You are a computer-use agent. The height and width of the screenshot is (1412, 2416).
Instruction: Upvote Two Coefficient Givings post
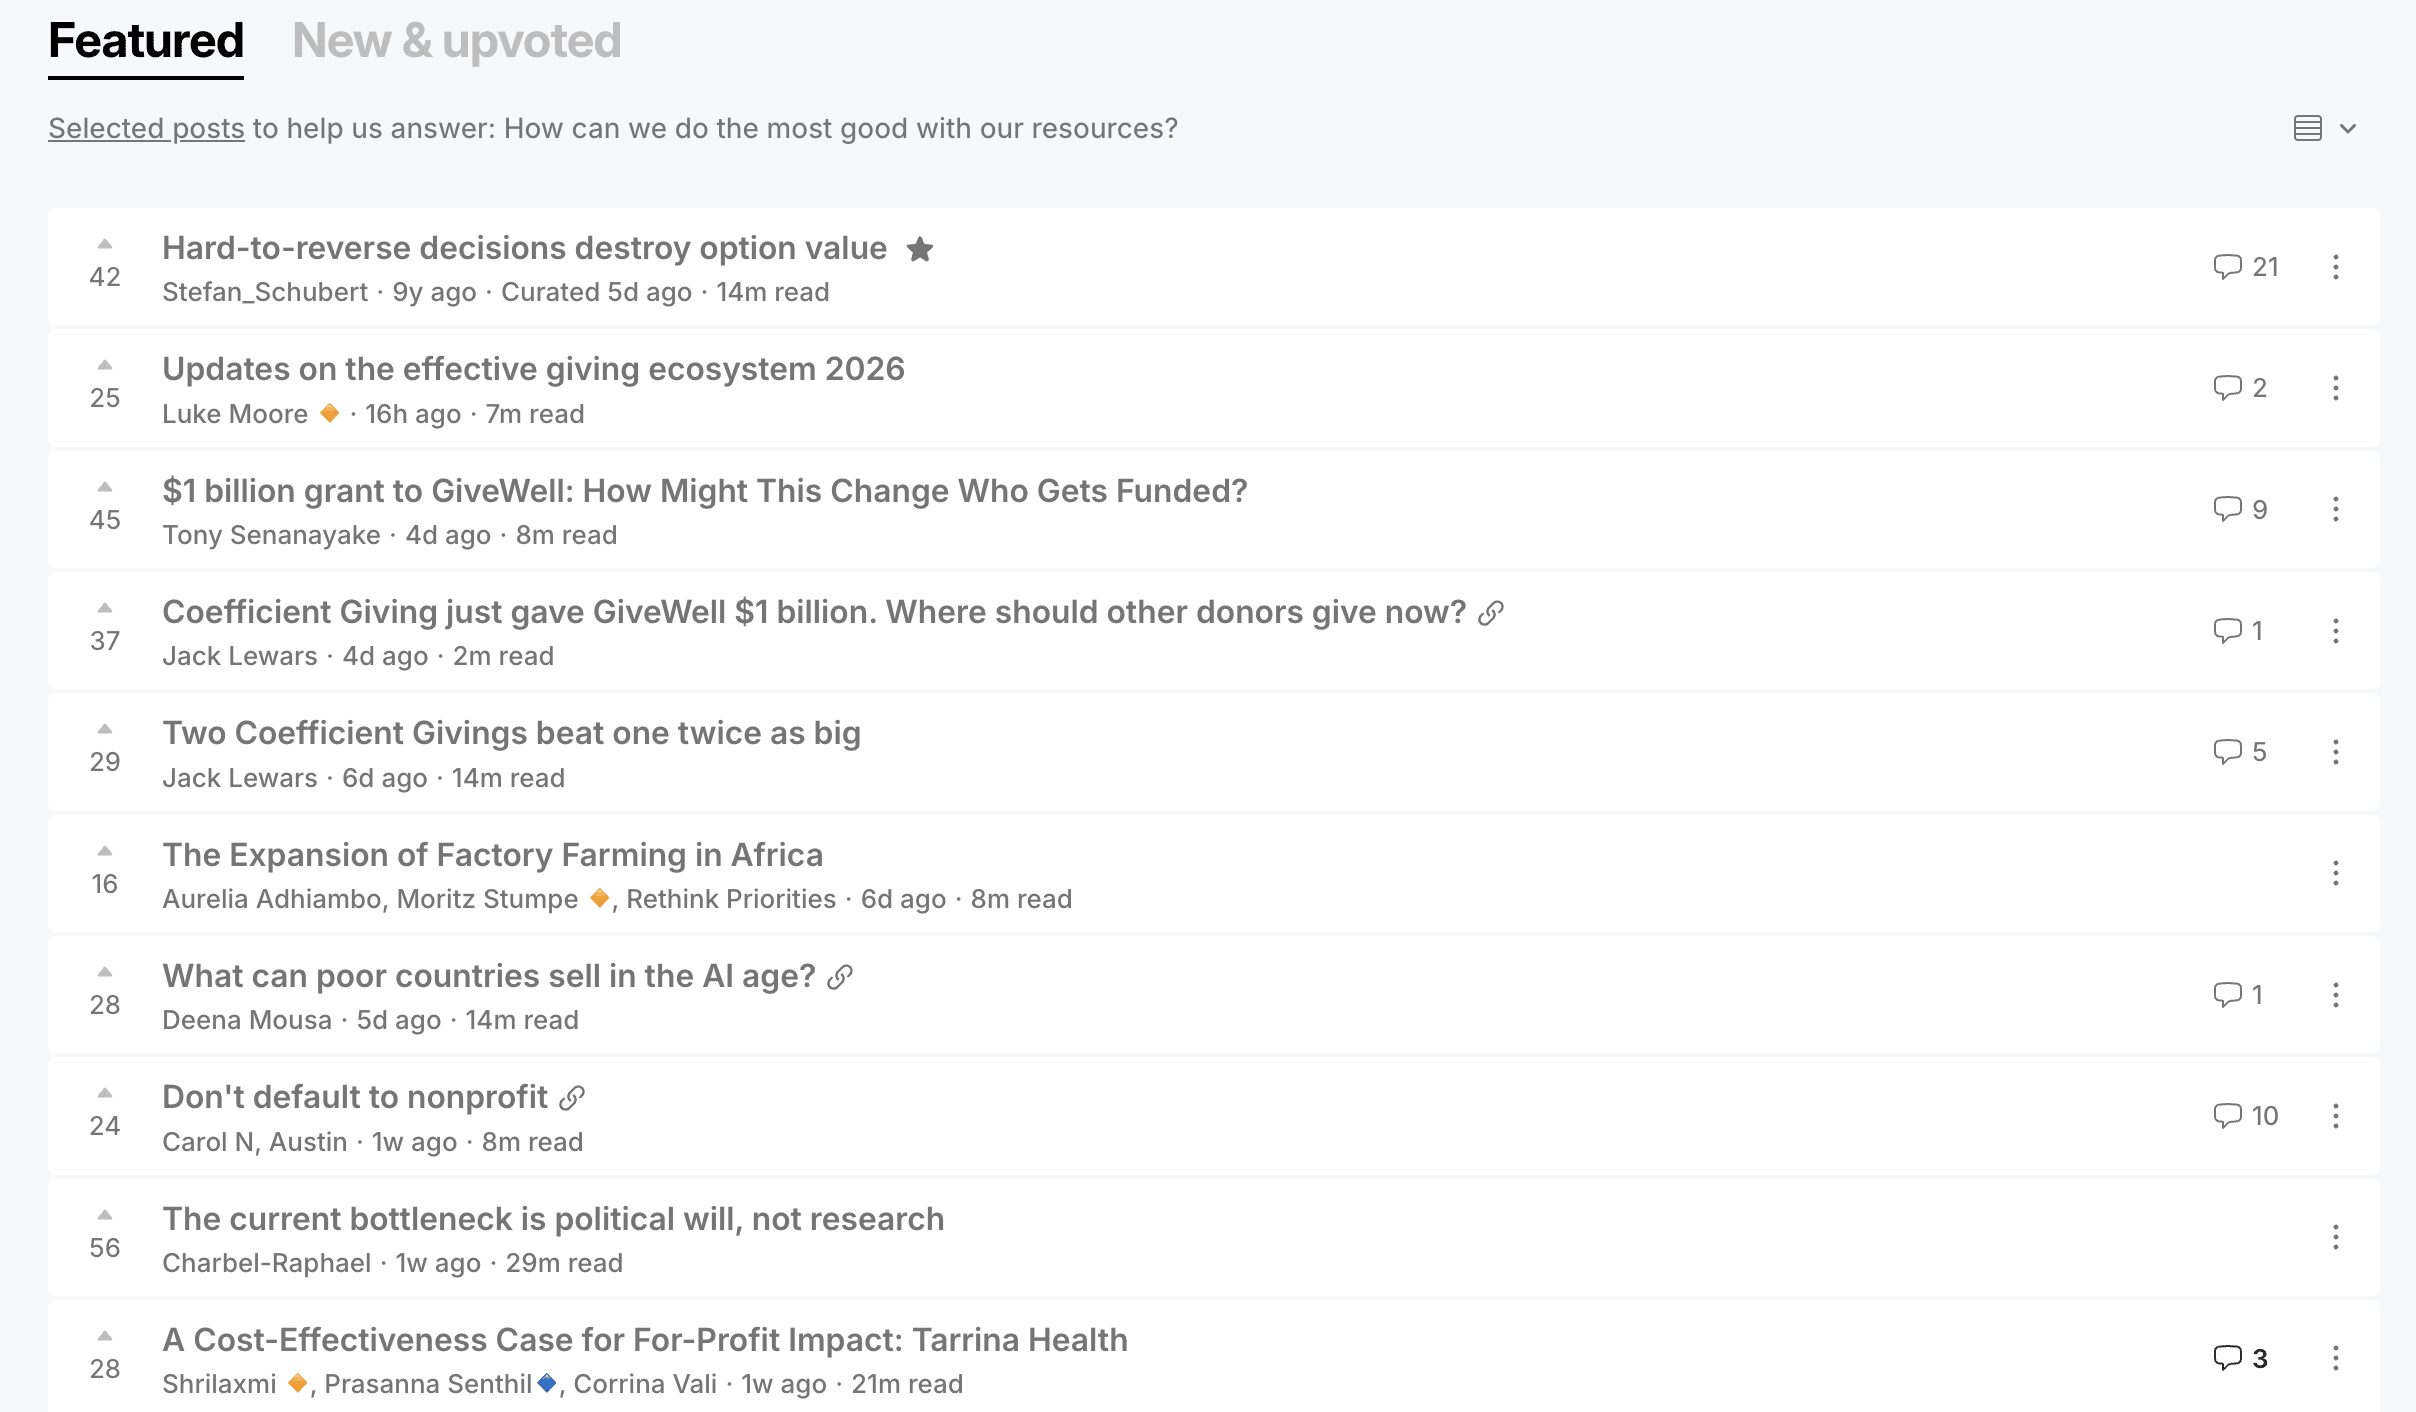coord(104,729)
